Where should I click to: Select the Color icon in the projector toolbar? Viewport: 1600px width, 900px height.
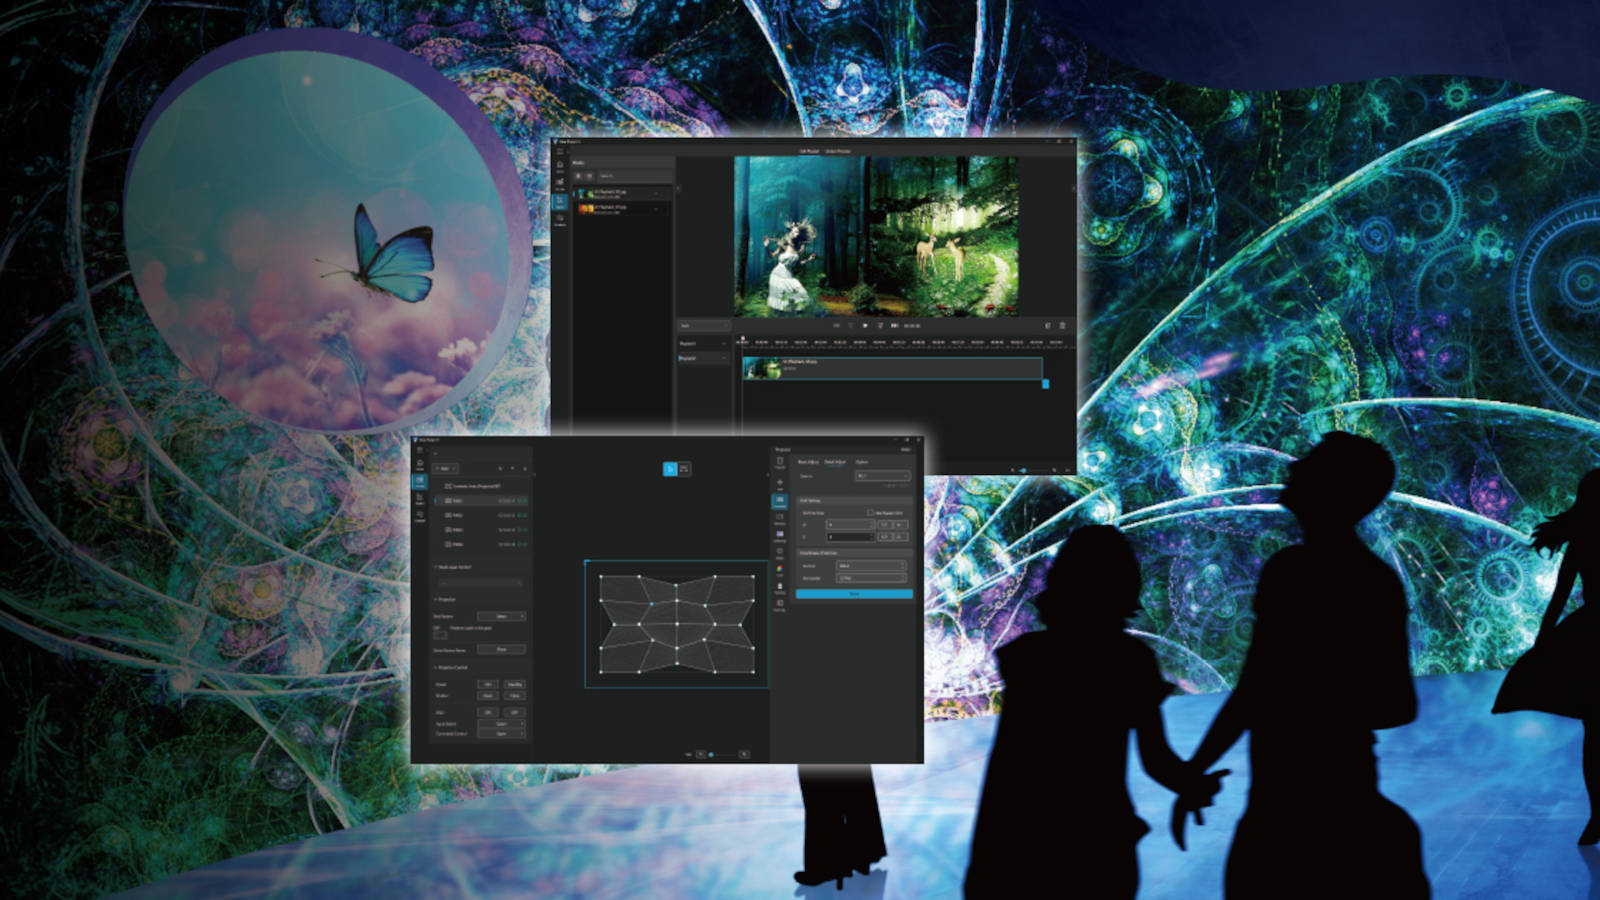[x=780, y=570]
